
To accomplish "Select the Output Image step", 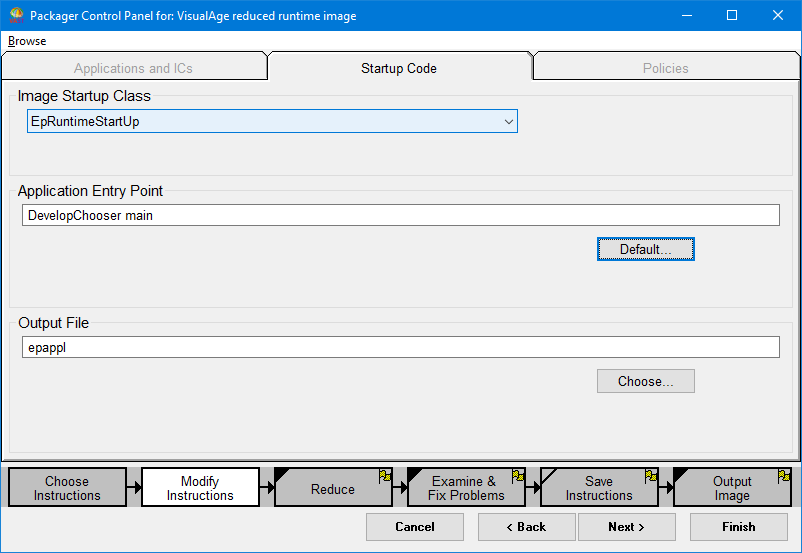I will coord(731,488).
